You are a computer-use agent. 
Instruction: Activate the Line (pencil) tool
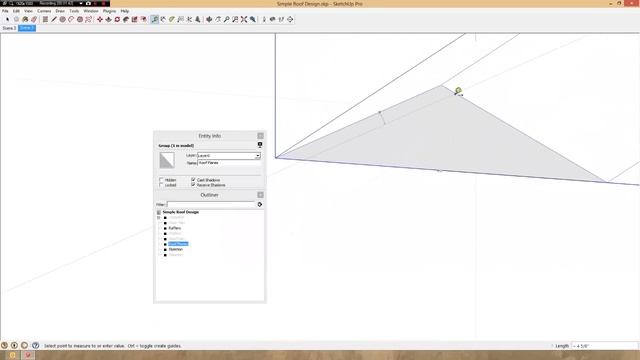coord(54,19)
